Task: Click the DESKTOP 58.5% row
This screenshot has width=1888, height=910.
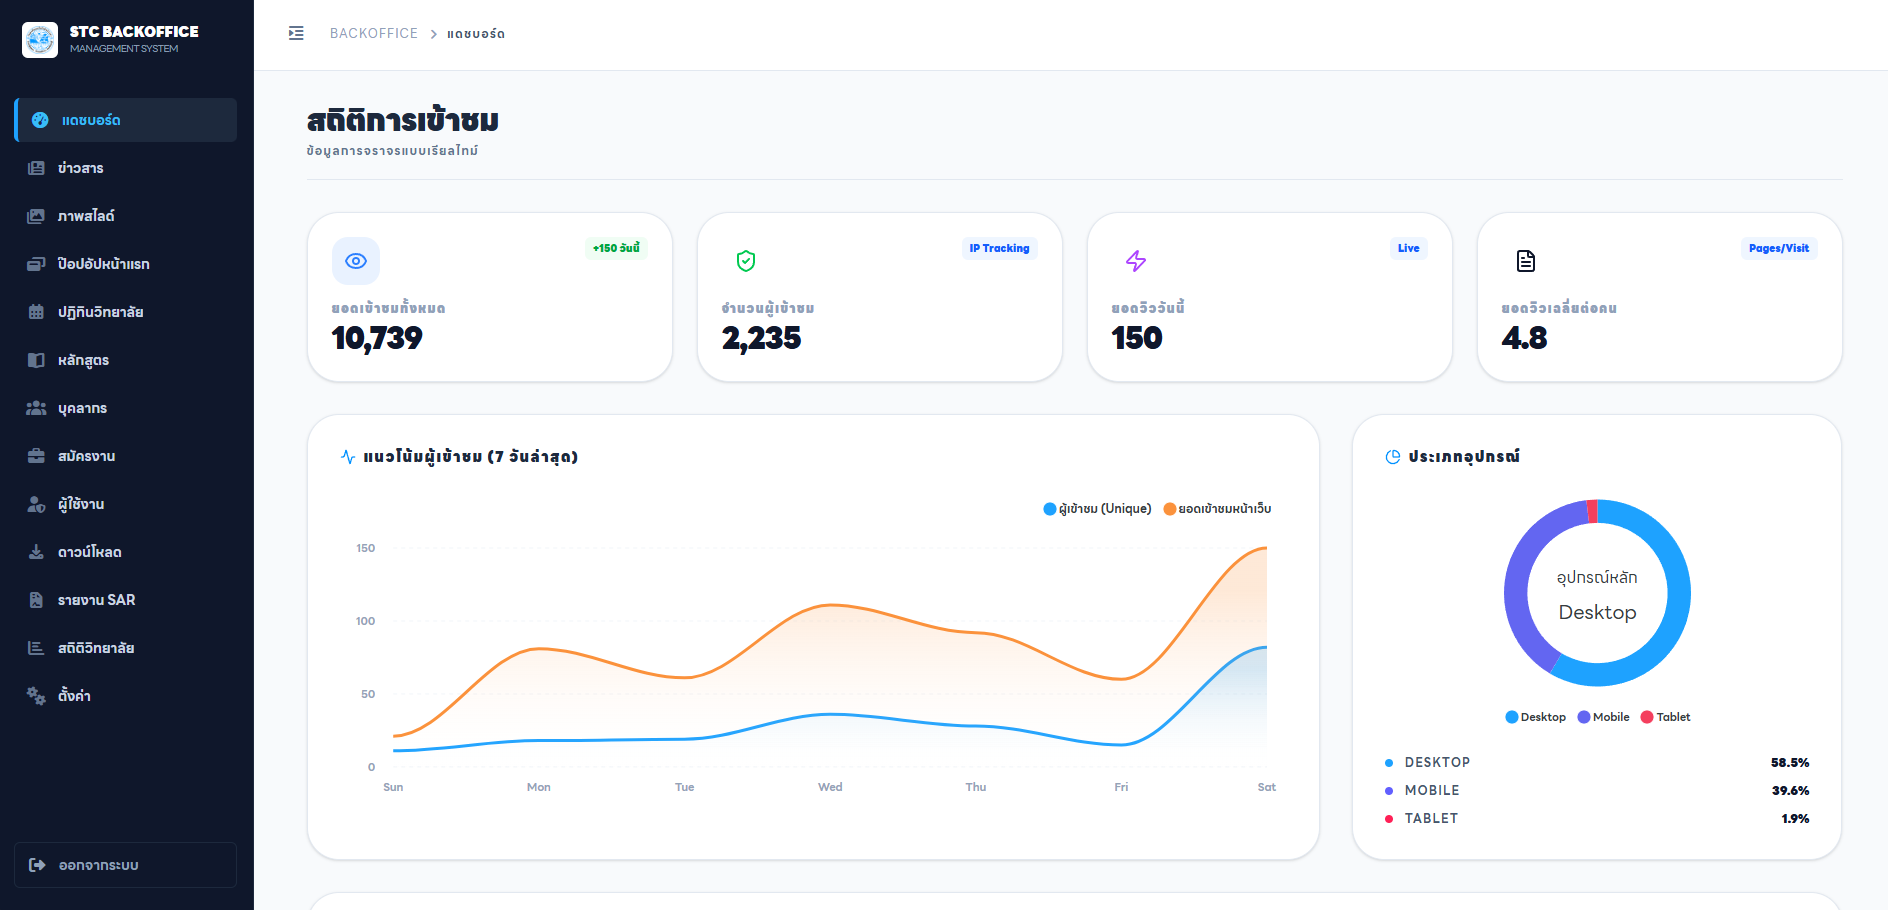Action: pyautogui.click(x=1597, y=763)
